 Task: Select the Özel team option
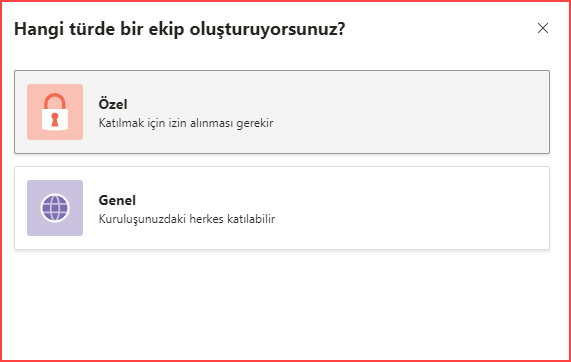(x=282, y=112)
